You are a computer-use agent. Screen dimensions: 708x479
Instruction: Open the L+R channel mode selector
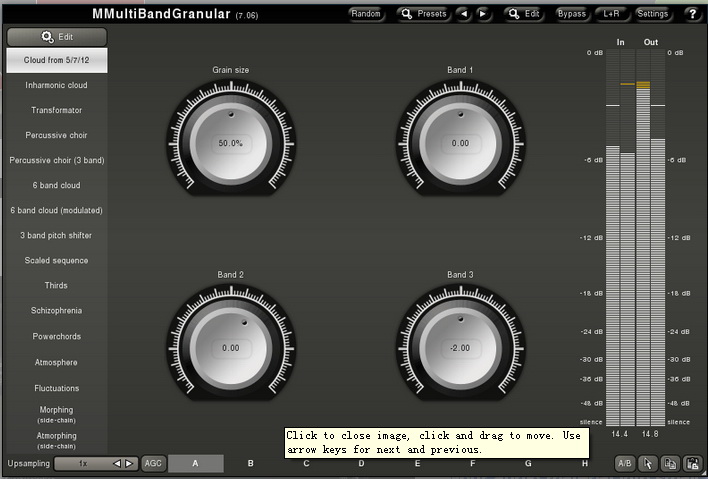[611, 14]
